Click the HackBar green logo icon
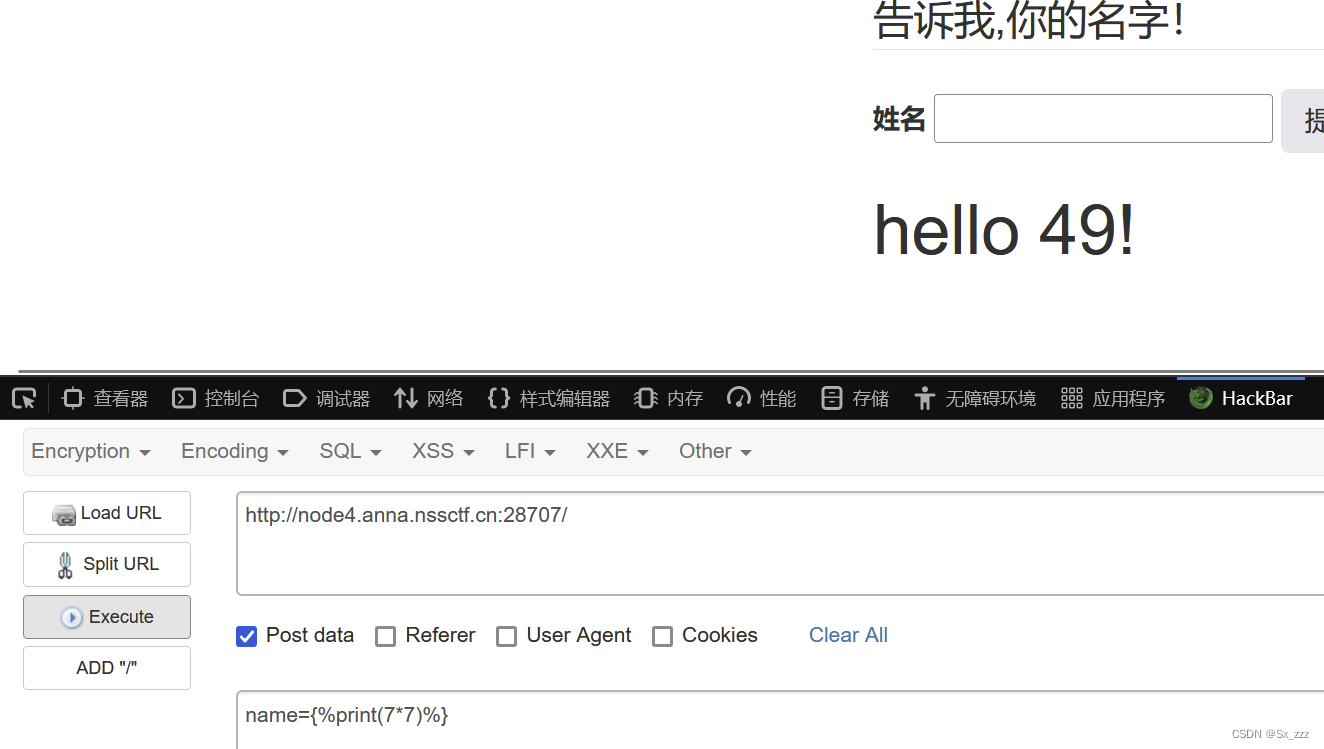 1201,398
